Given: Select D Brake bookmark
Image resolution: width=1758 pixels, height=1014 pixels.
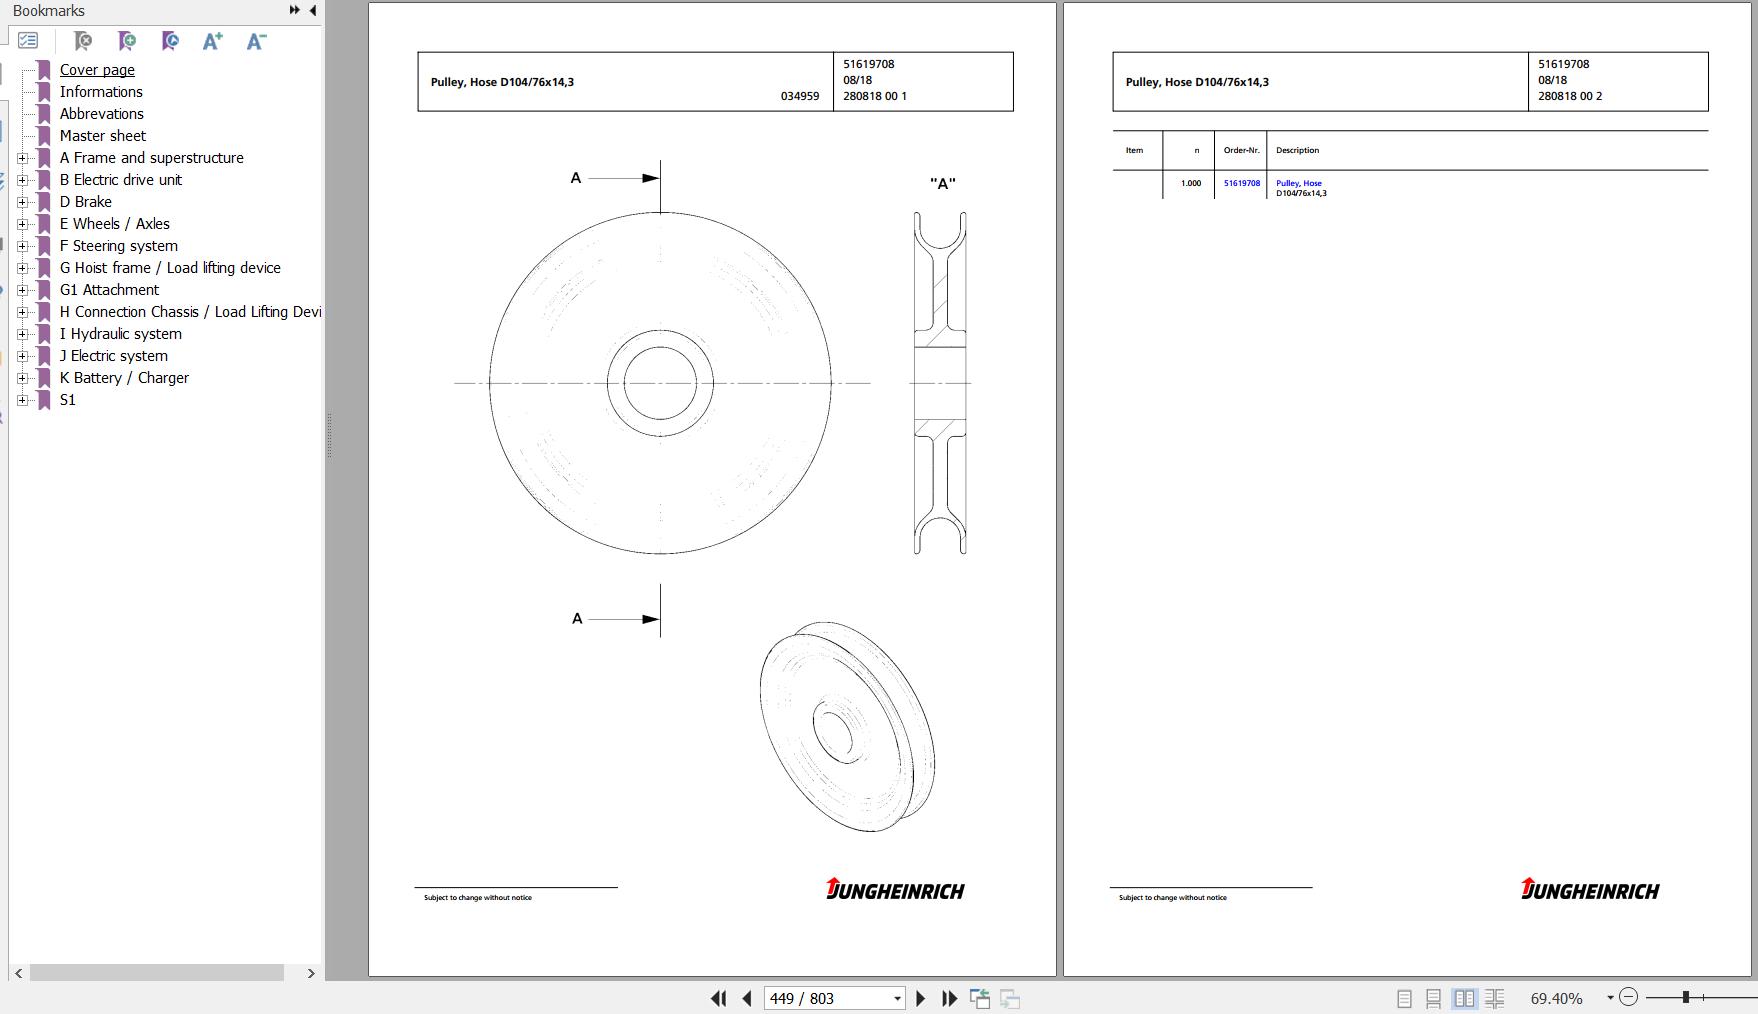Looking at the screenshot, I should 85,202.
